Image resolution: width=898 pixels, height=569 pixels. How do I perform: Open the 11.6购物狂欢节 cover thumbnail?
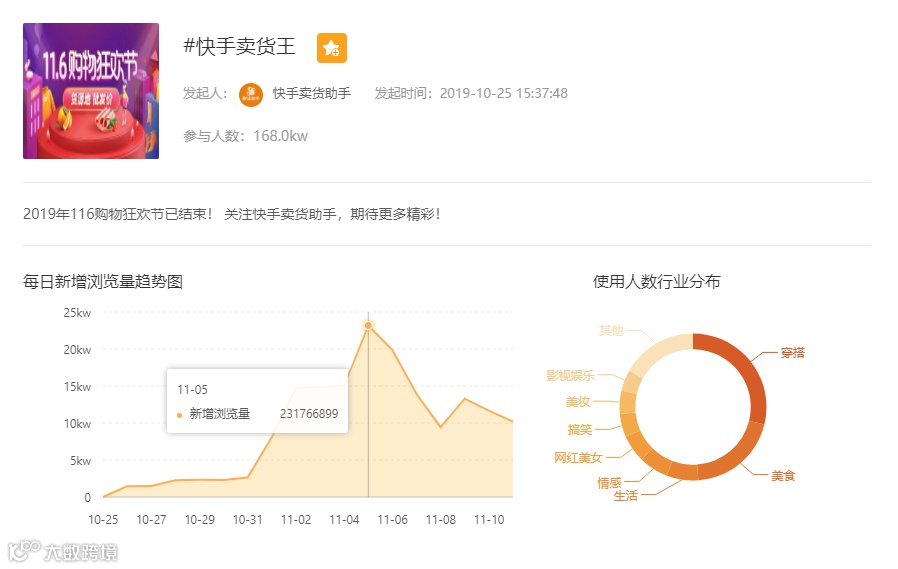[x=91, y=91]
